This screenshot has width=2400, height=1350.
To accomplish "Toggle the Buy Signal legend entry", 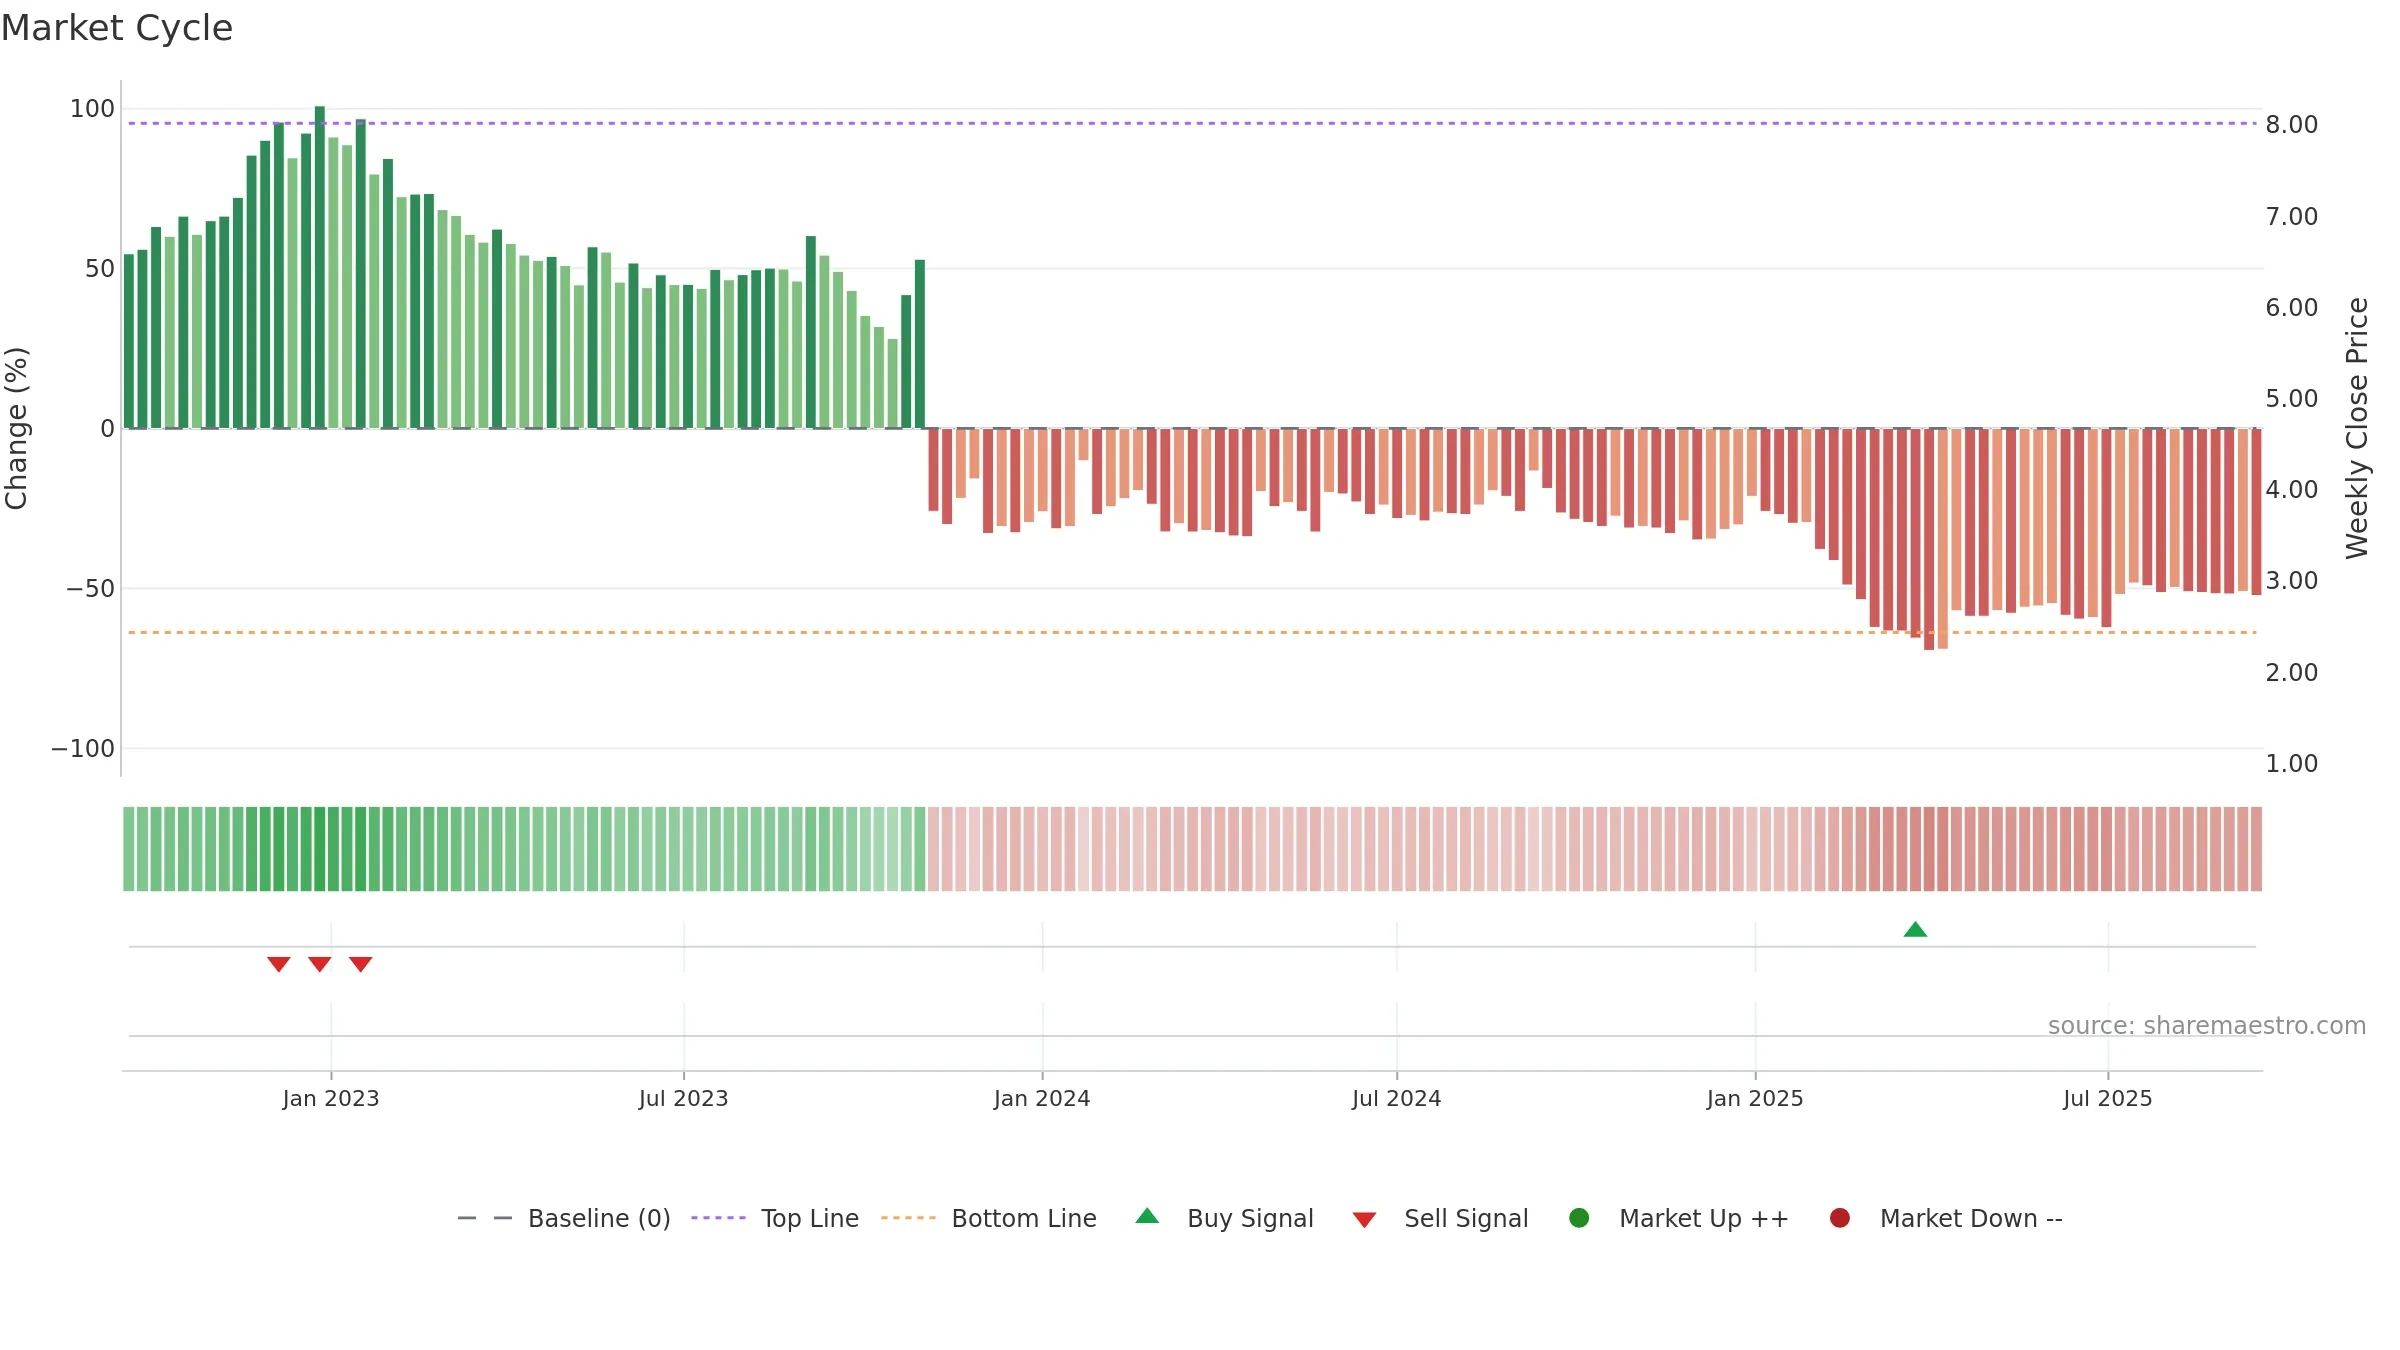I will [x=1225, y=1218].
